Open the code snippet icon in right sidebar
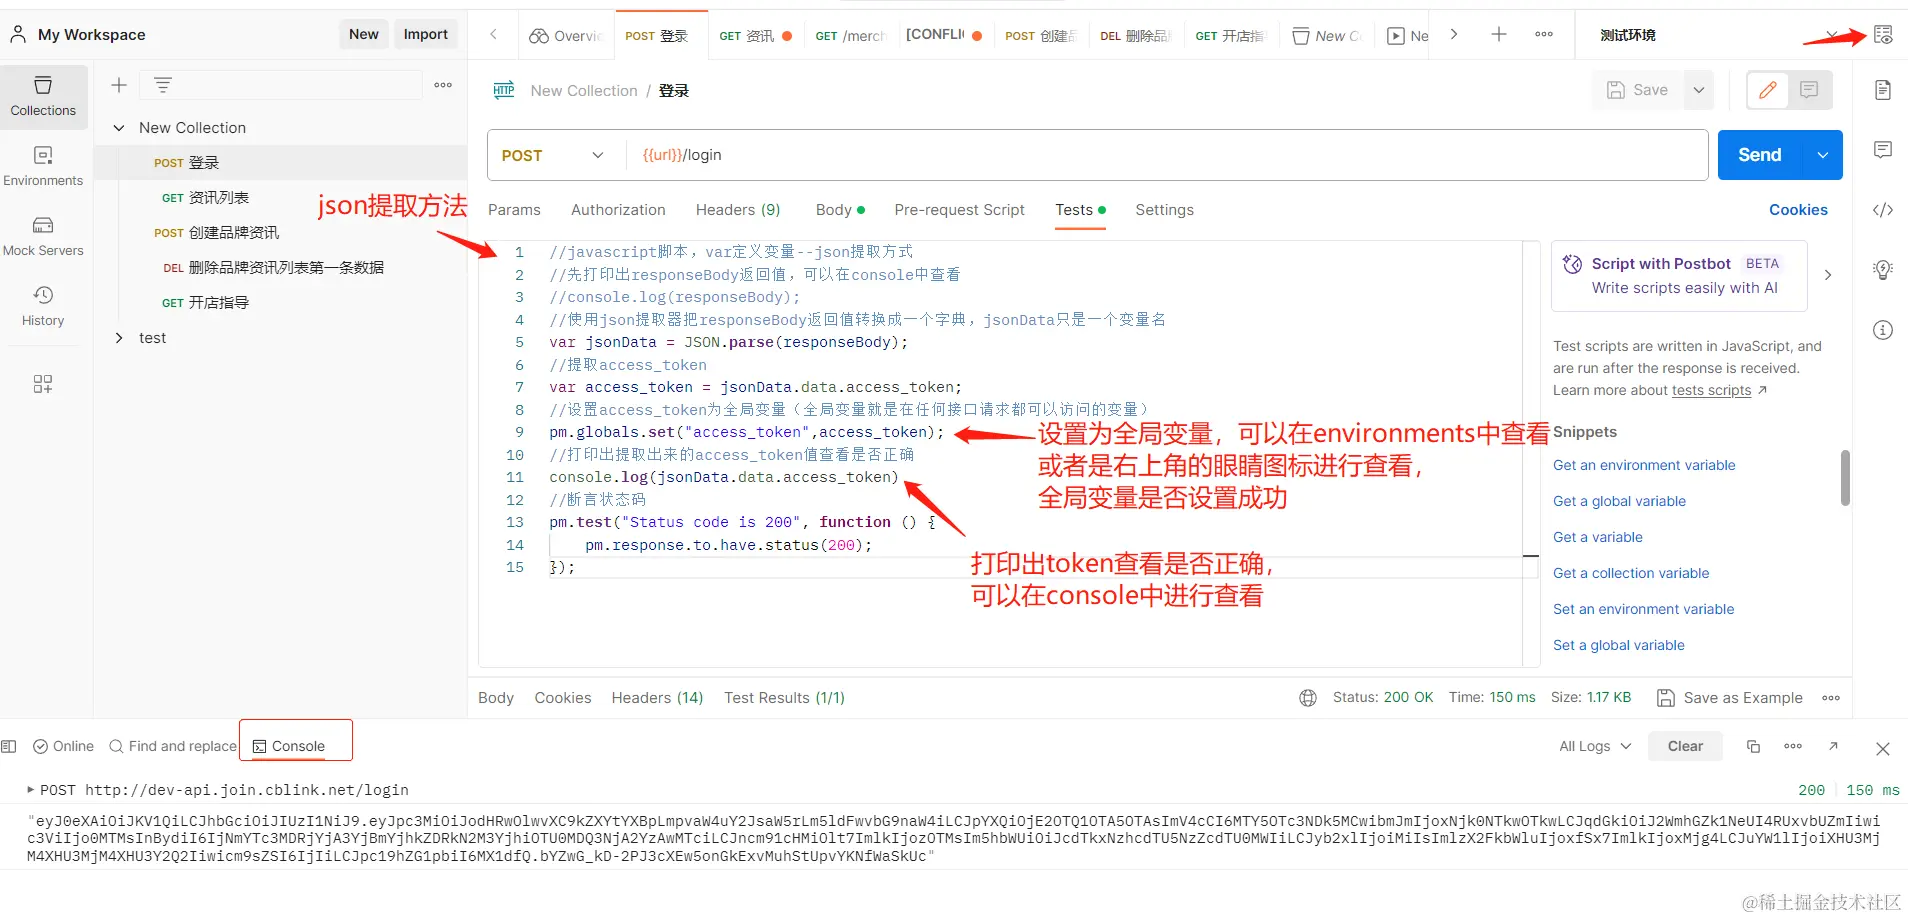1908x919 pixels. click(1883, 210)
